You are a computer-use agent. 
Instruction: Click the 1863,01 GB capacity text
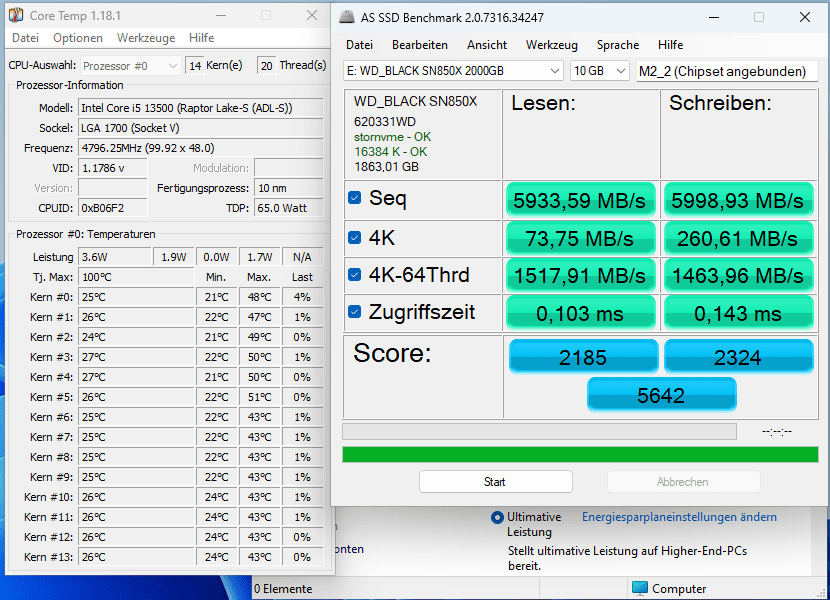click(386, 167)
